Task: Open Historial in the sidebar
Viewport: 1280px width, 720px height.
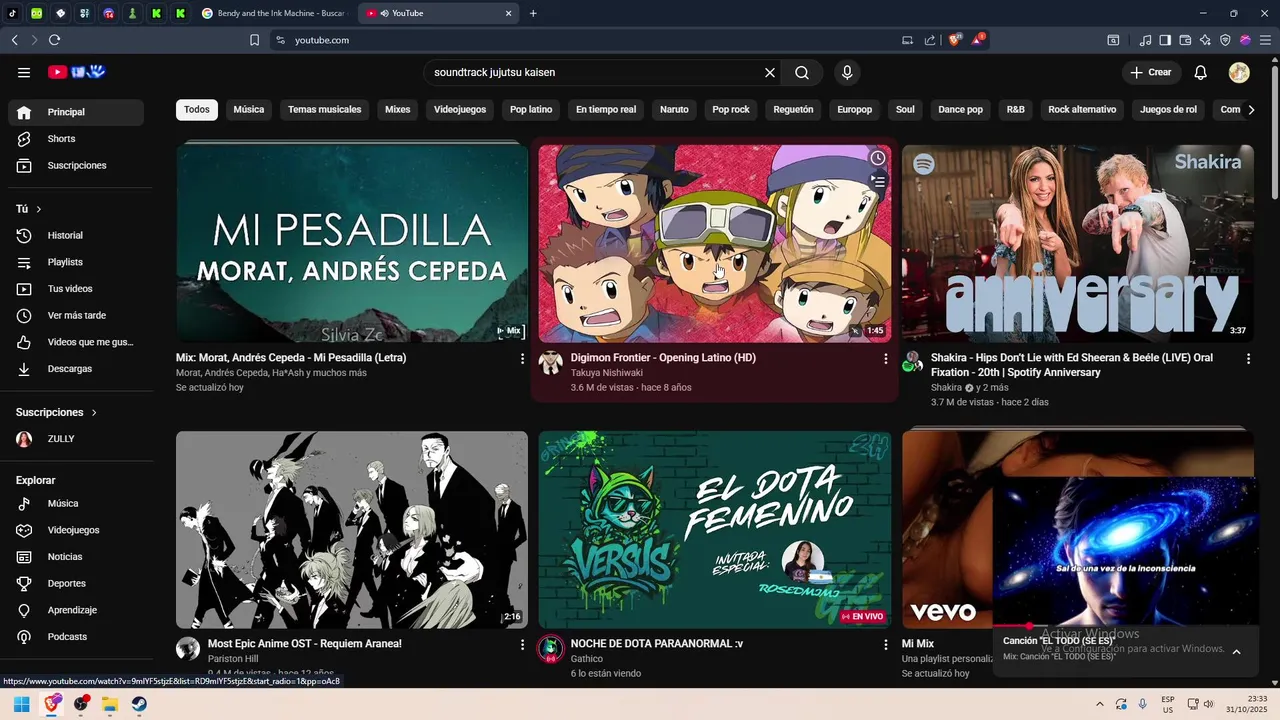Action: coord(76,235)
